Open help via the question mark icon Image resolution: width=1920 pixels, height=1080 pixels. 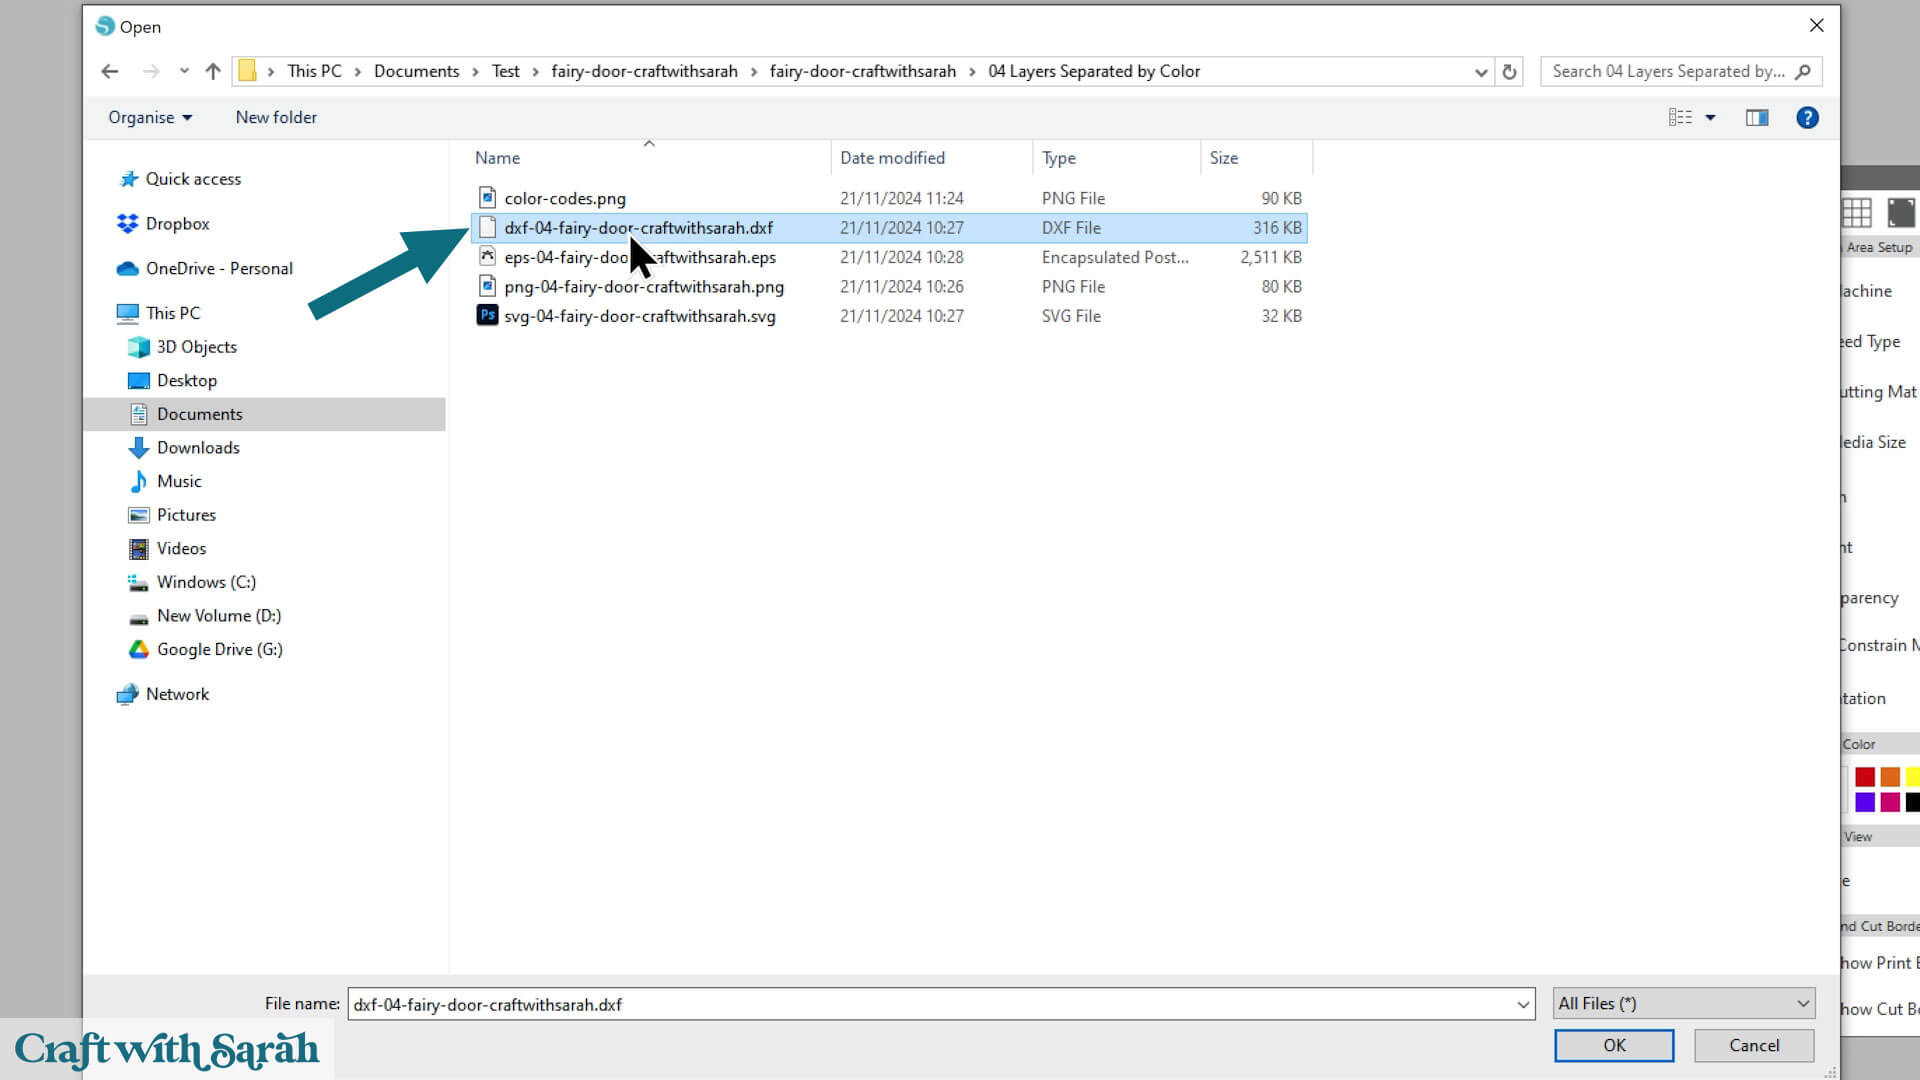(x=1807, y=118)
